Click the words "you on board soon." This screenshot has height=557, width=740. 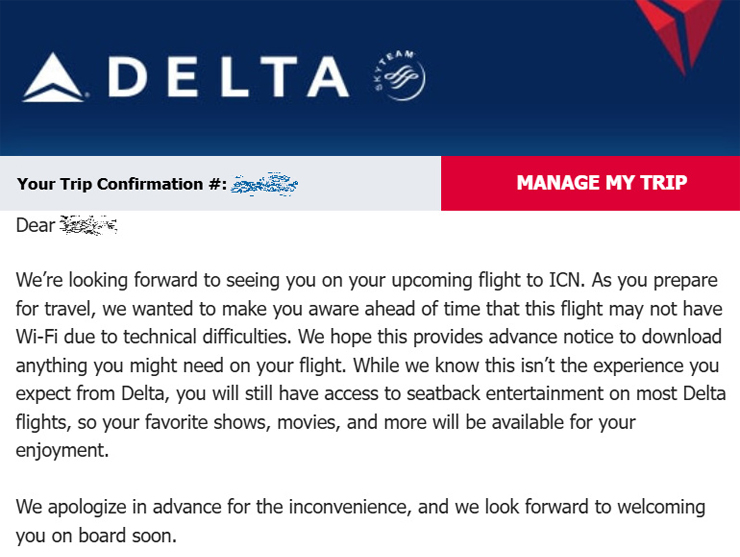click(96, 536)
